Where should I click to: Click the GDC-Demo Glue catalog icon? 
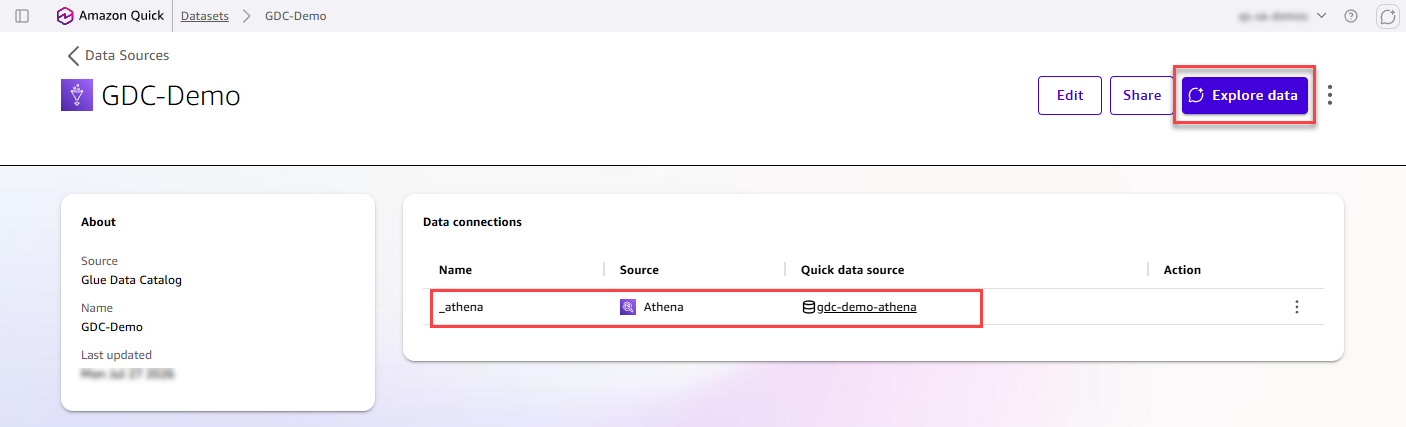77,95
